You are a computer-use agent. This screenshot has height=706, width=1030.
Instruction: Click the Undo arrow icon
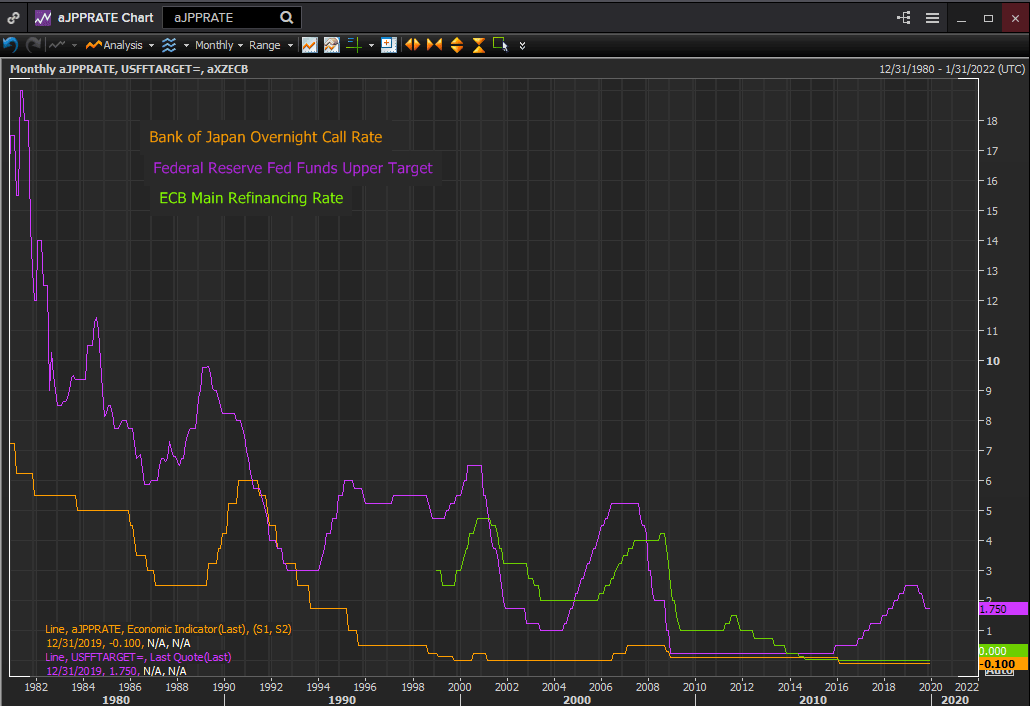[10, 44]
